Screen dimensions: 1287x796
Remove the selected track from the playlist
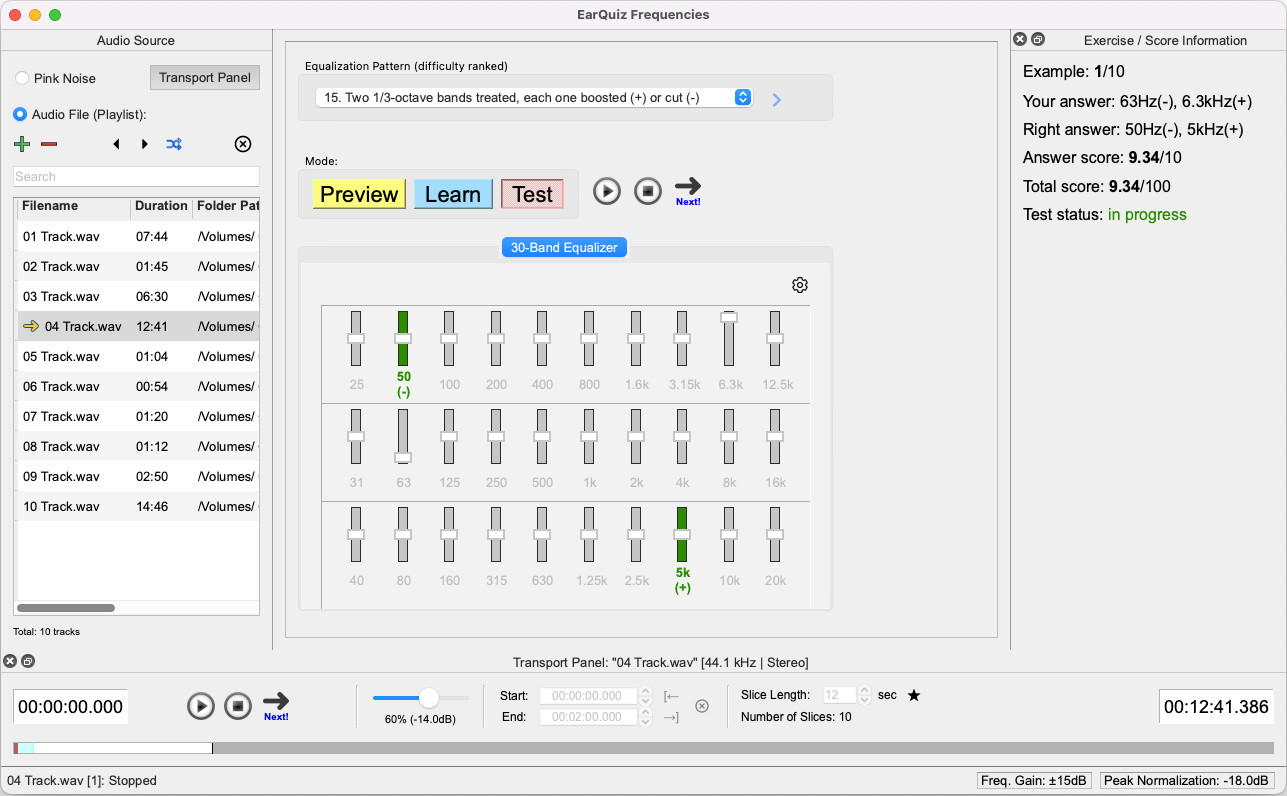[49, 144]
